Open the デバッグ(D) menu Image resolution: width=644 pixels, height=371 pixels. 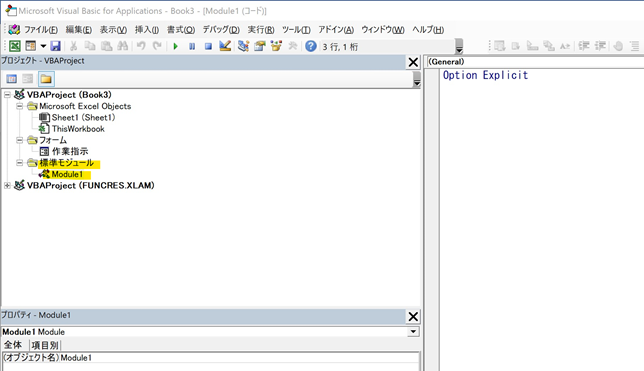coord(221,30)
